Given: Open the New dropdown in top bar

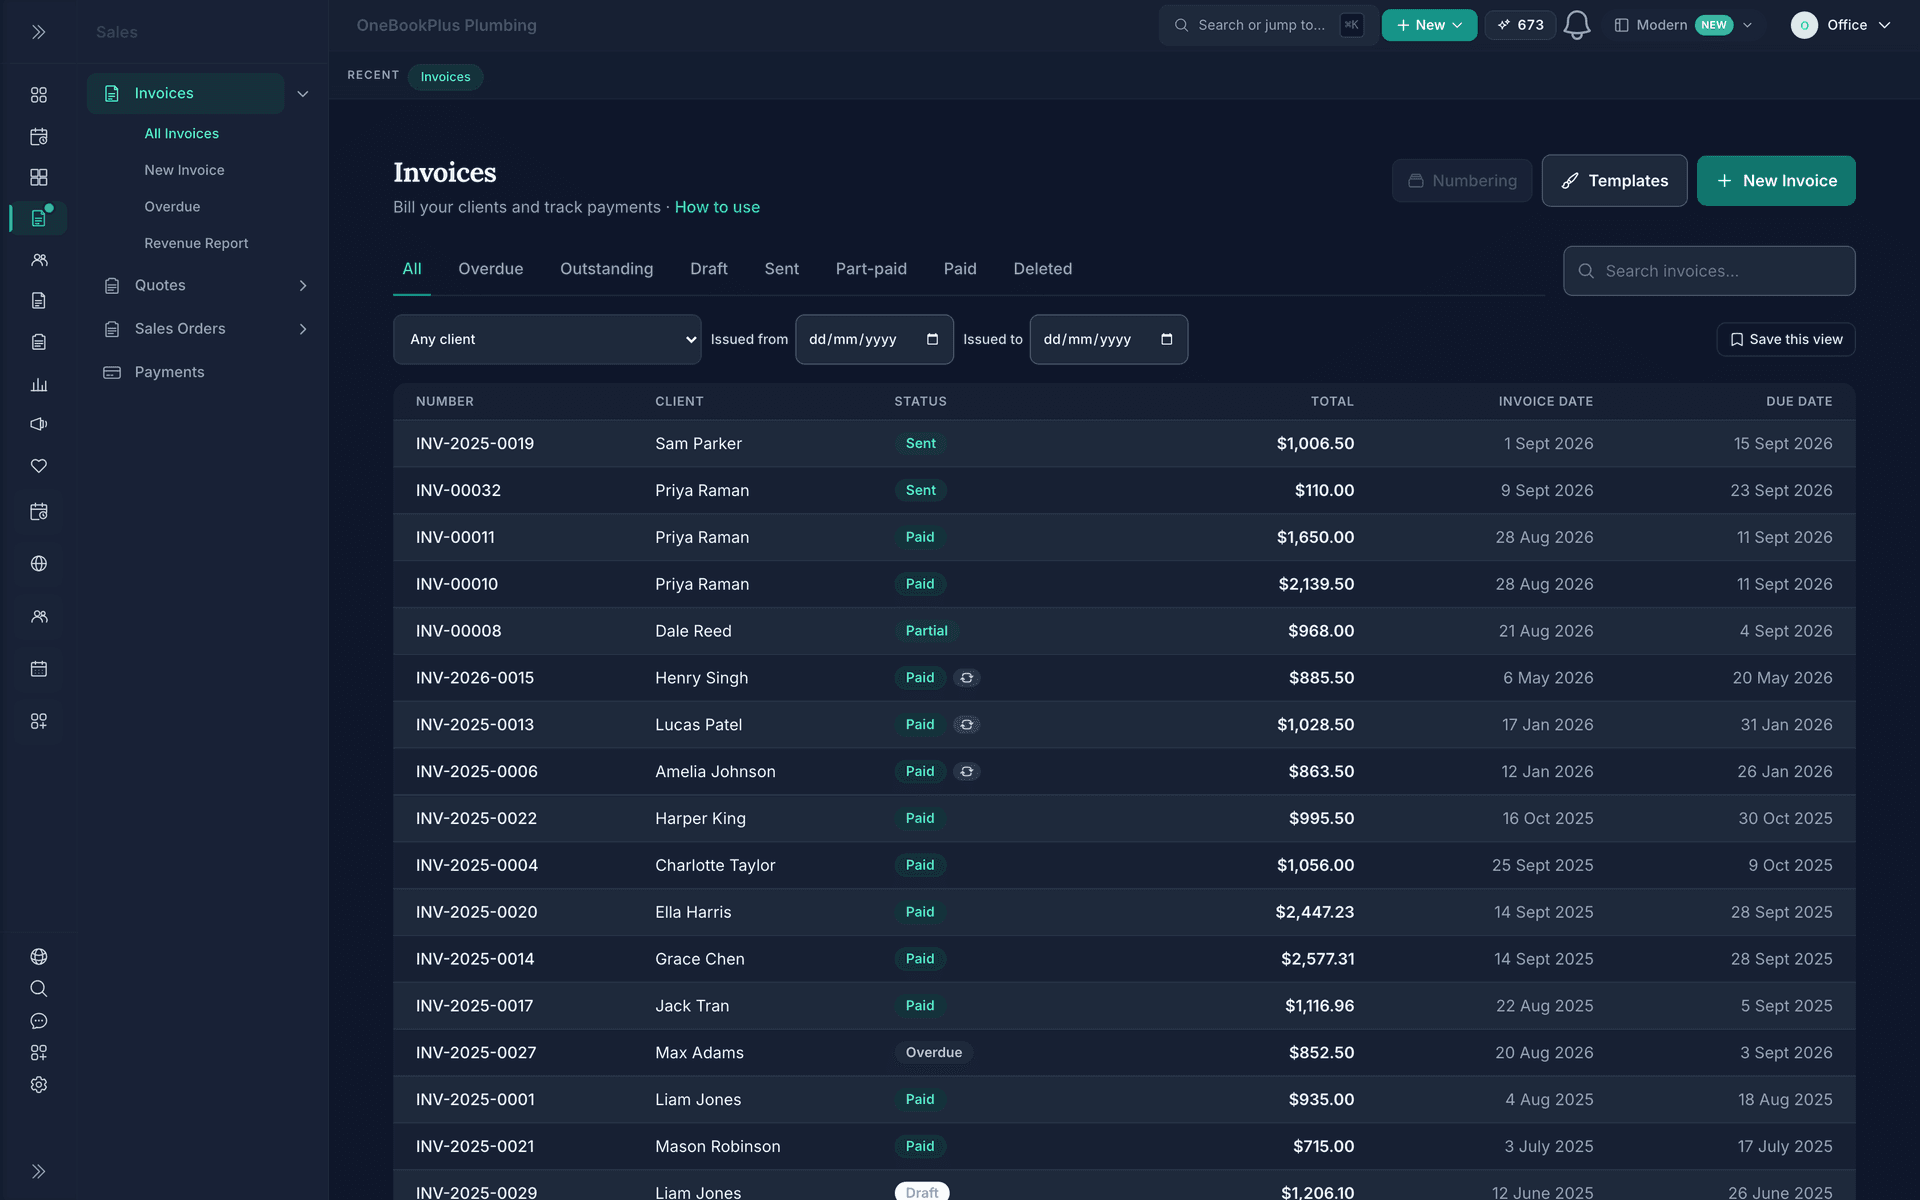Looking at the screenshot, I should coord(1429,25).
